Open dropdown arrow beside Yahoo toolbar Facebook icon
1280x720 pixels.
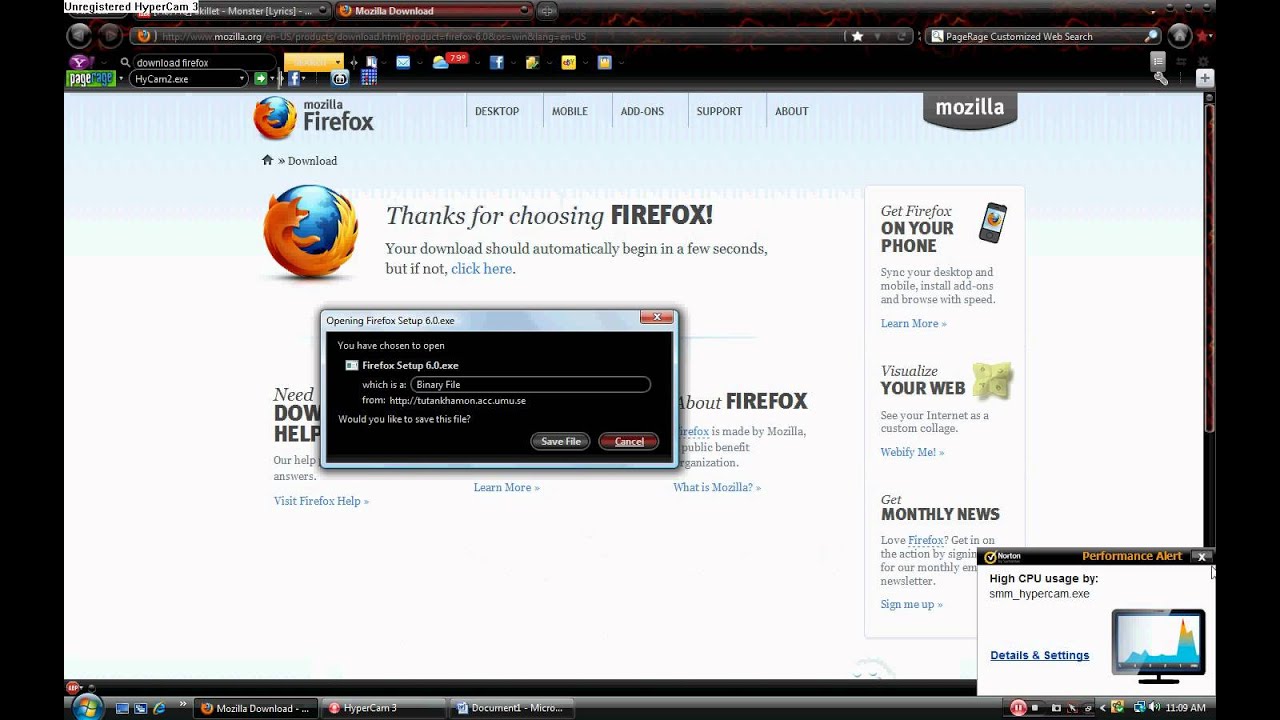click(513, 62)
